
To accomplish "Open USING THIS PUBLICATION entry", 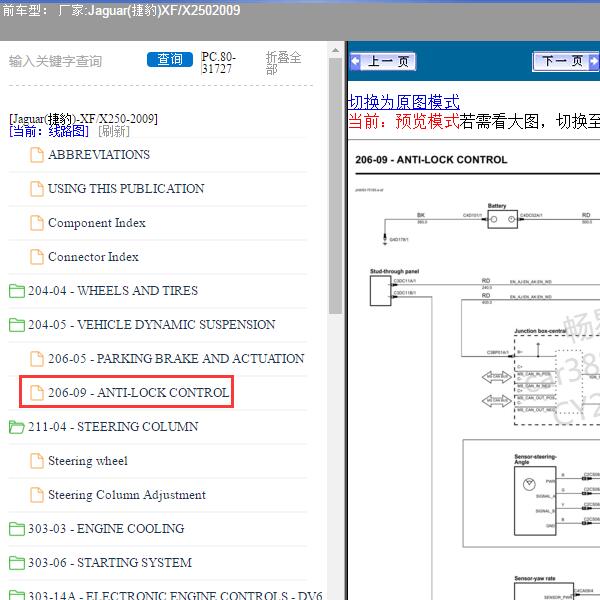I will click(126, 189).
